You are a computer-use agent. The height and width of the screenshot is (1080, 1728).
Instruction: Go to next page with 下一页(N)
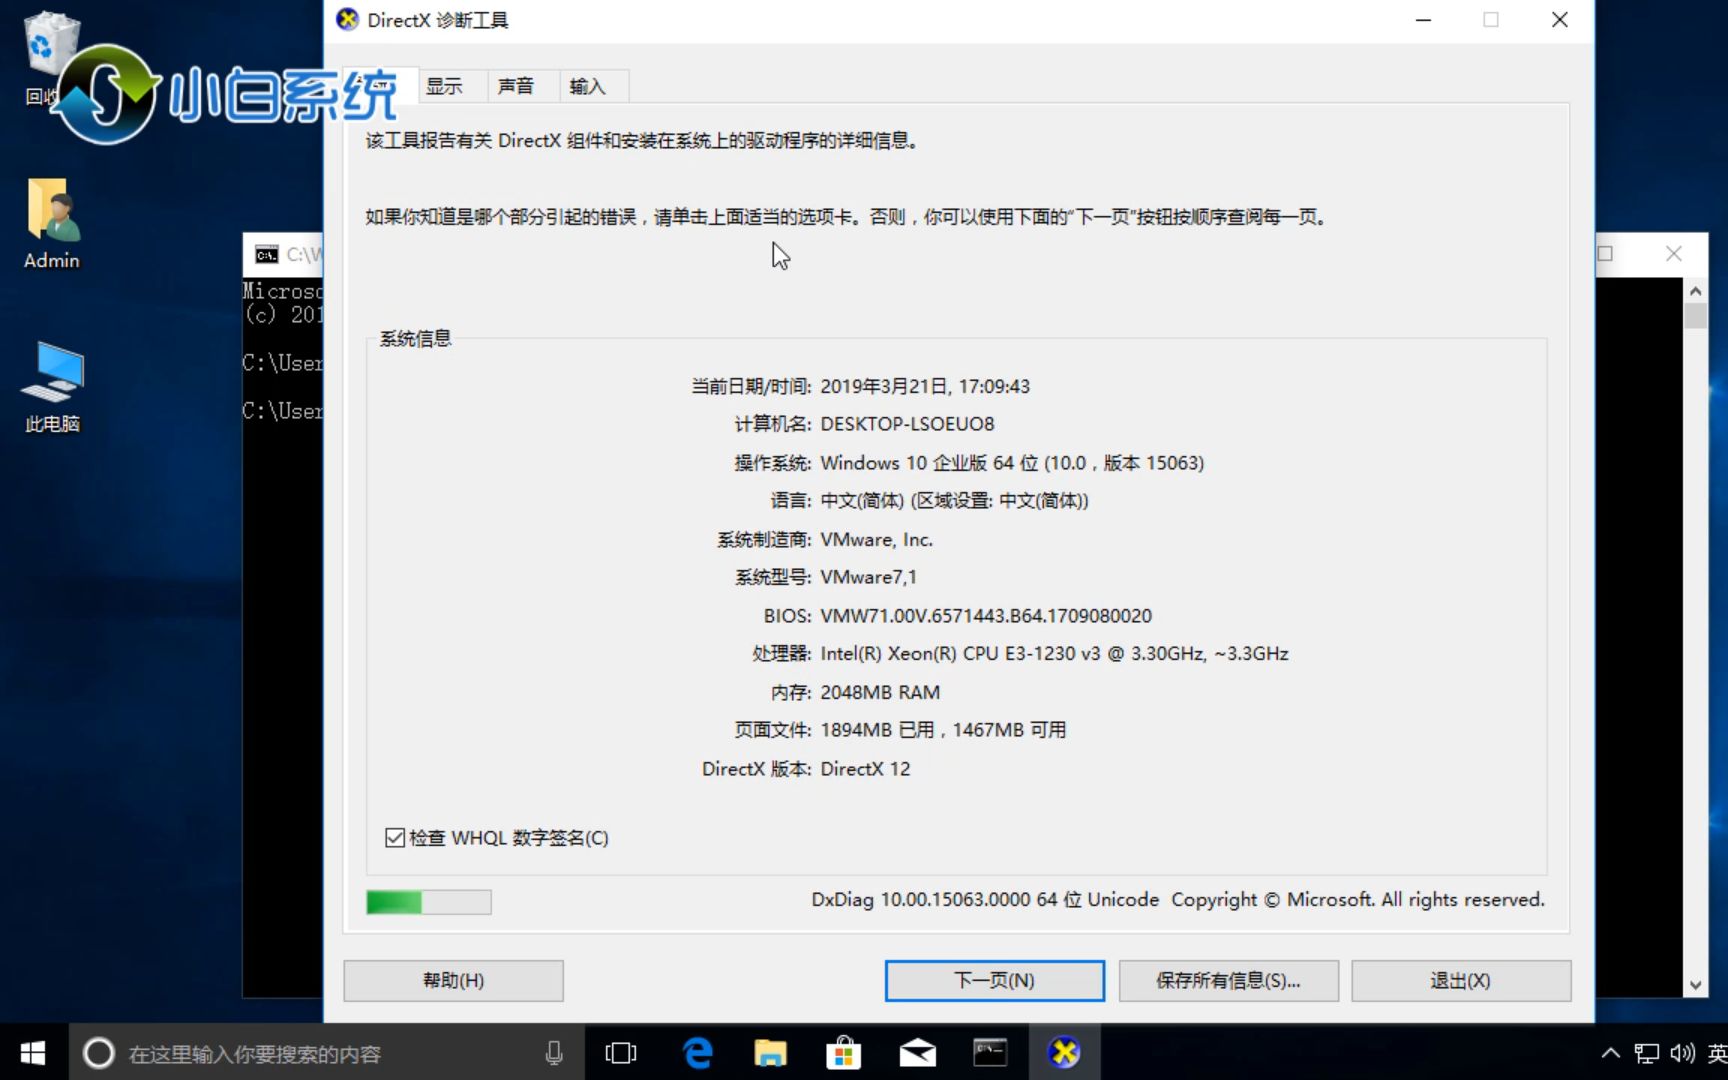994,981
